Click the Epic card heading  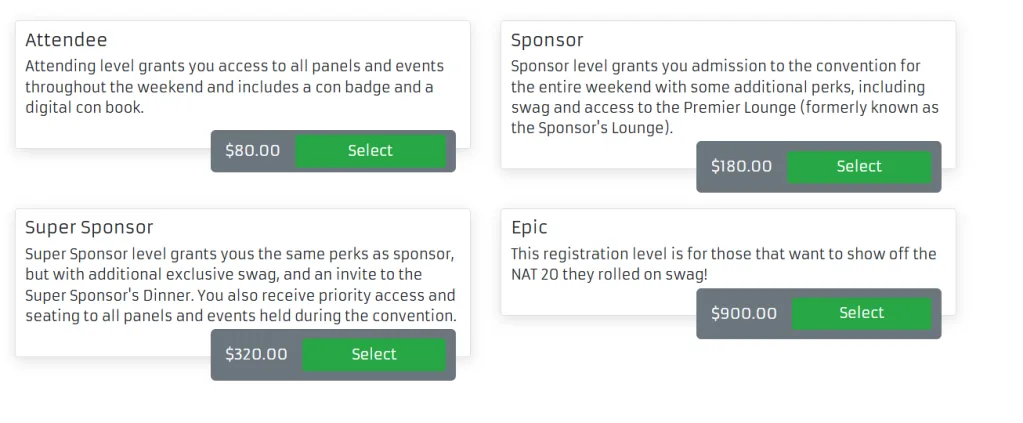pyautogui.click(x=529, y=228)
